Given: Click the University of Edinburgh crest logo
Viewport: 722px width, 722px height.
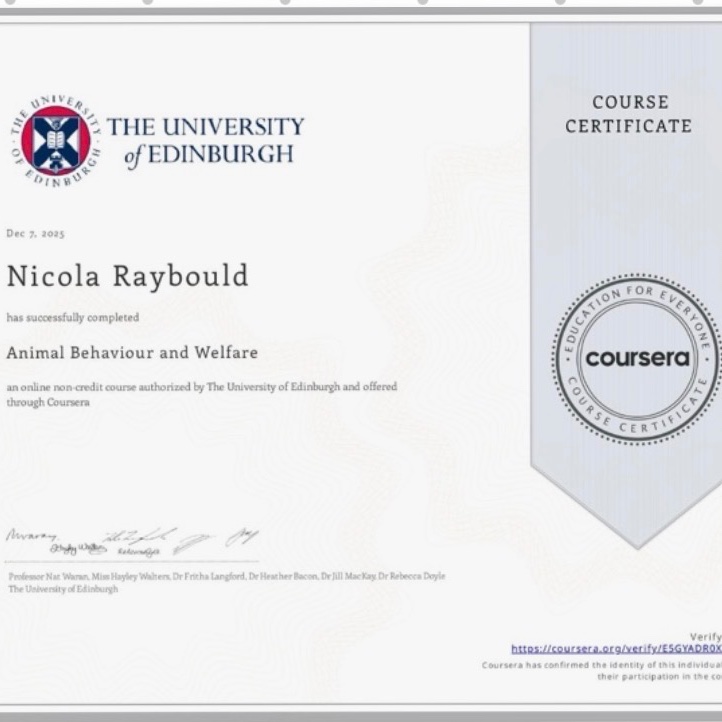Looking at the screenshot, I should tap(56, 140).
